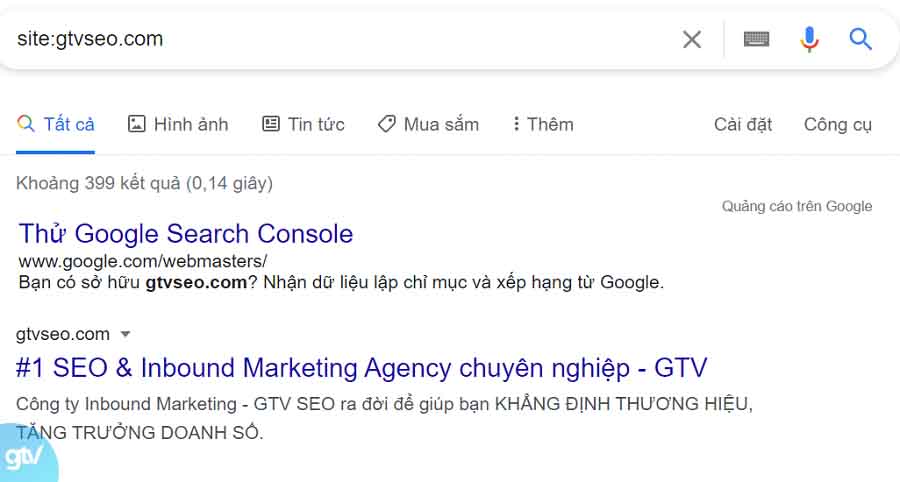Open the arrow dropdown next to gtvseo.com

click(125, 334)
